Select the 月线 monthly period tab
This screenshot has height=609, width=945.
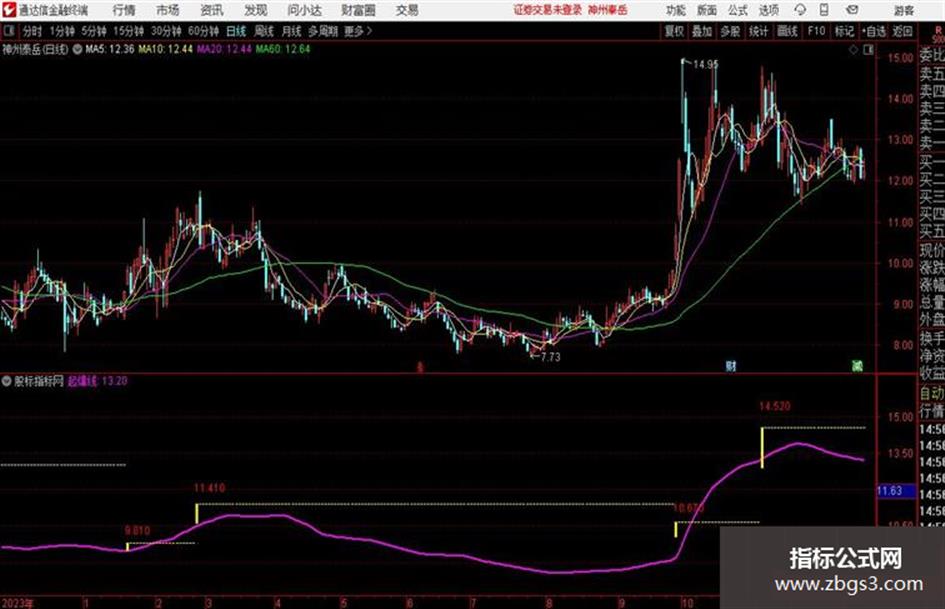(x=291, y=31)
